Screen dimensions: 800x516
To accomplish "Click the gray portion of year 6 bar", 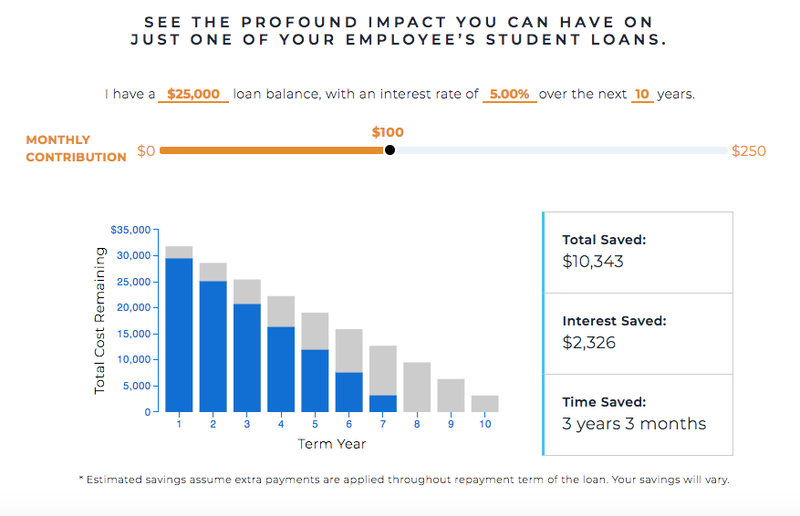I will [349, 351].
